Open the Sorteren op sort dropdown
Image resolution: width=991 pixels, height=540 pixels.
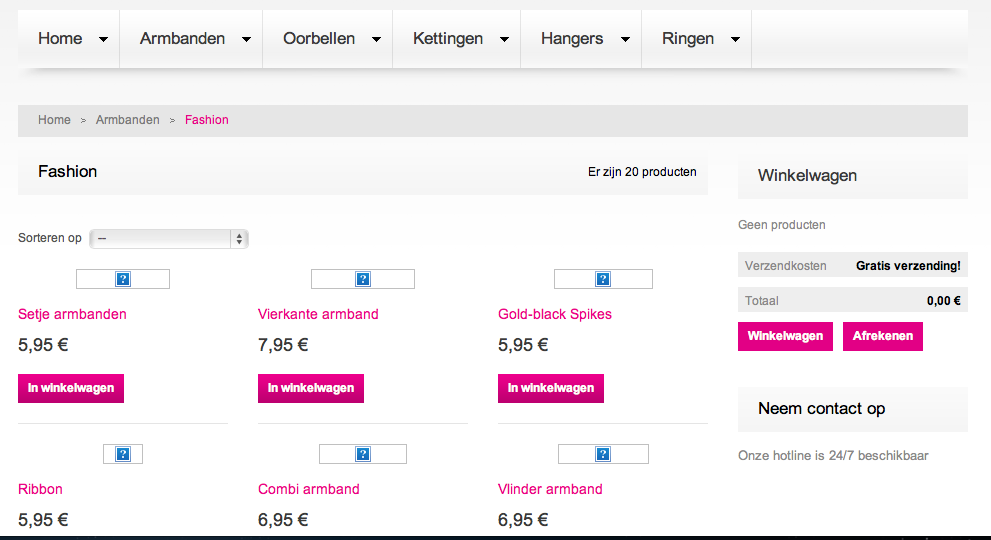(169, 239)
